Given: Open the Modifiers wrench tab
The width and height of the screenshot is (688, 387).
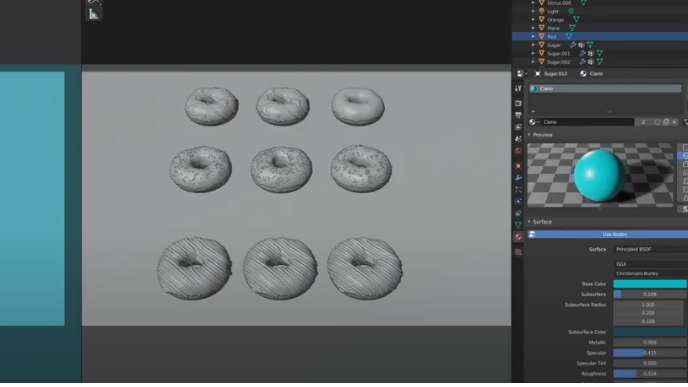Looking at the screenshot, I should [x=518, y=178].
